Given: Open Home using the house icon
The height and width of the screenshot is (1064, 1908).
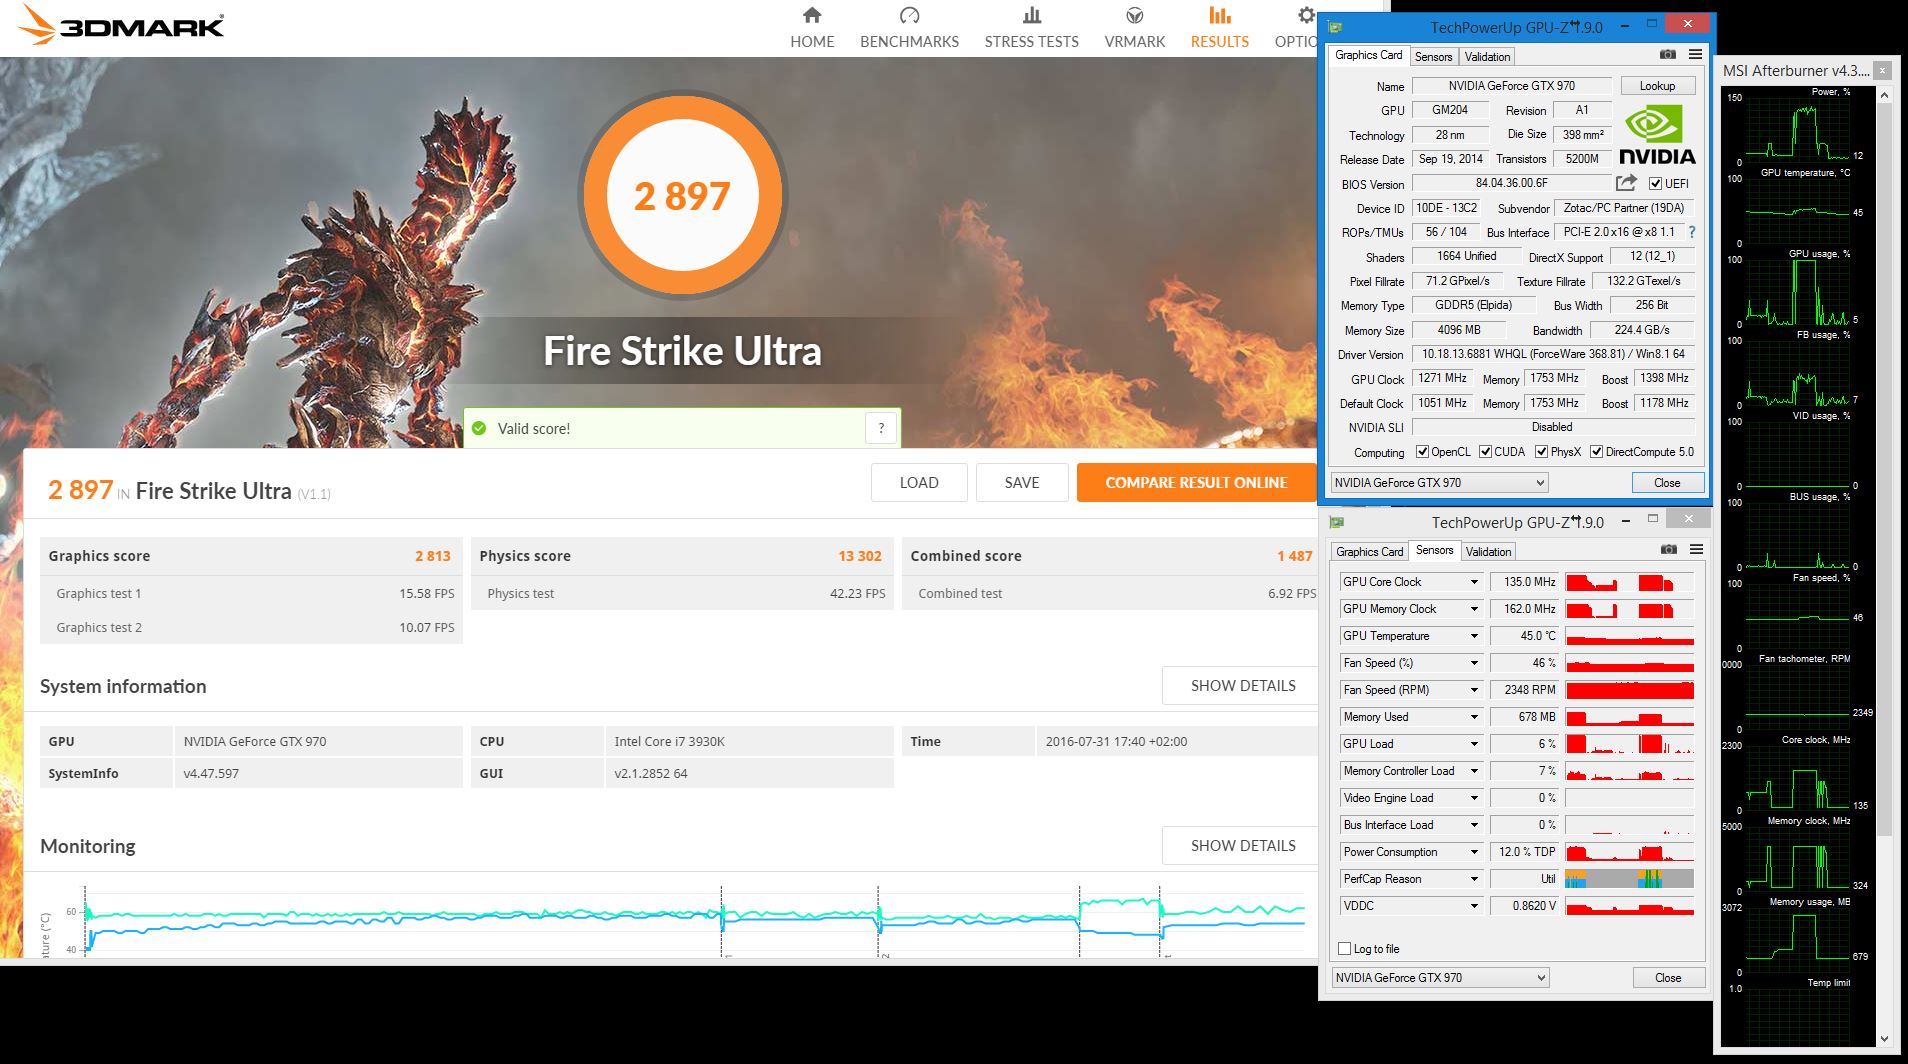Looking at the screenshot, I should (812, 17).
